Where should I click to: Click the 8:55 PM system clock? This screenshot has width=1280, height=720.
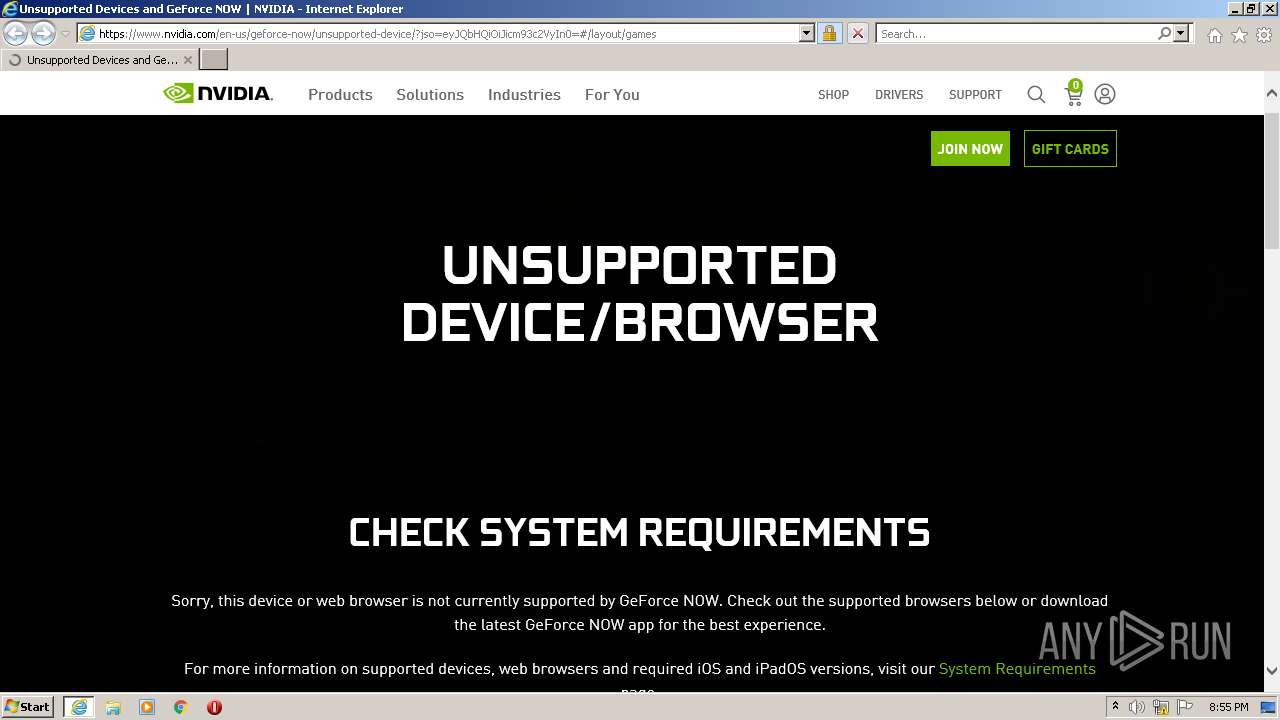(x=1228, y=707)
